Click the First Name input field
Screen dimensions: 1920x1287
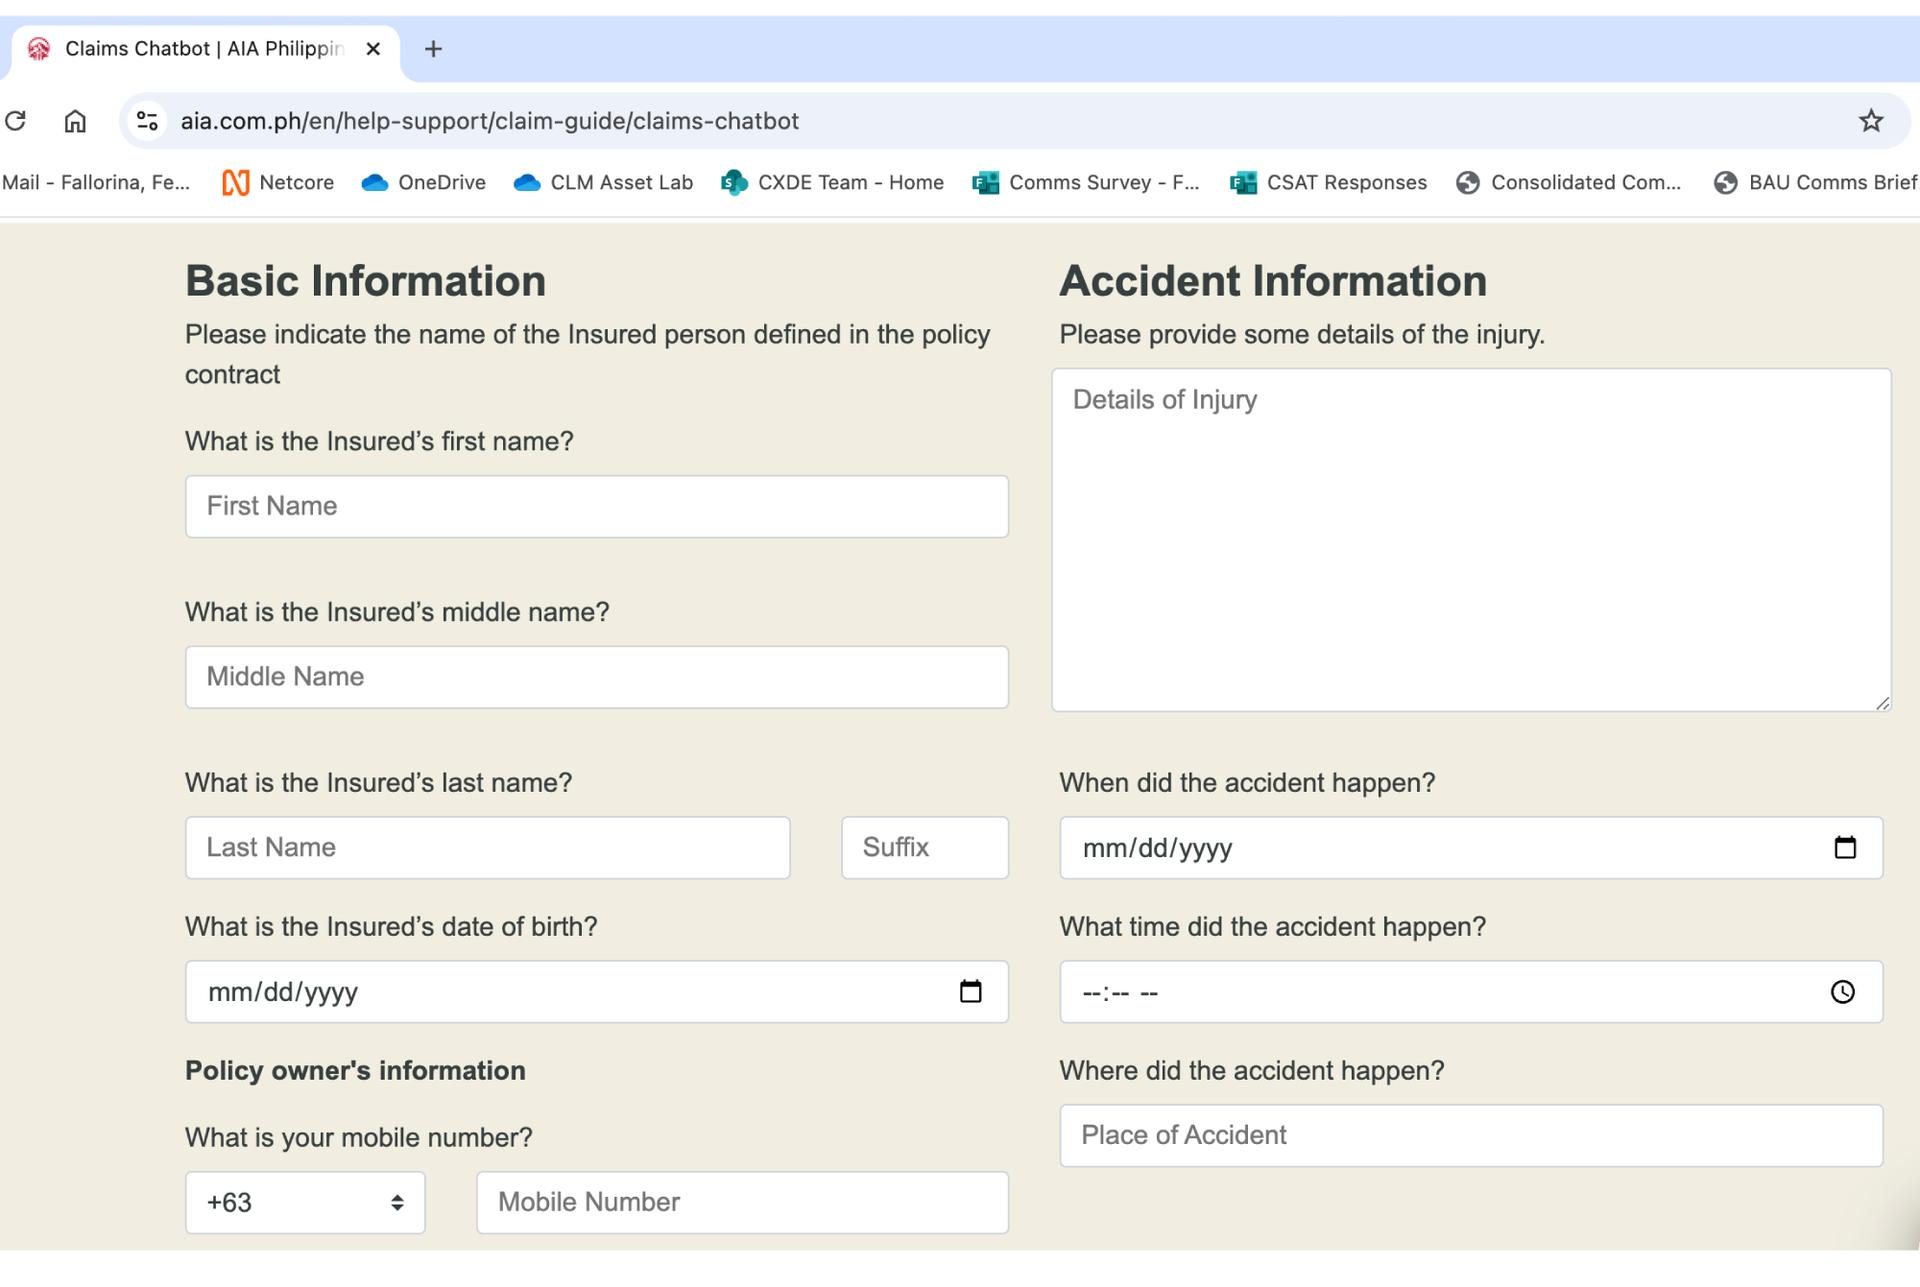[596, 507]
